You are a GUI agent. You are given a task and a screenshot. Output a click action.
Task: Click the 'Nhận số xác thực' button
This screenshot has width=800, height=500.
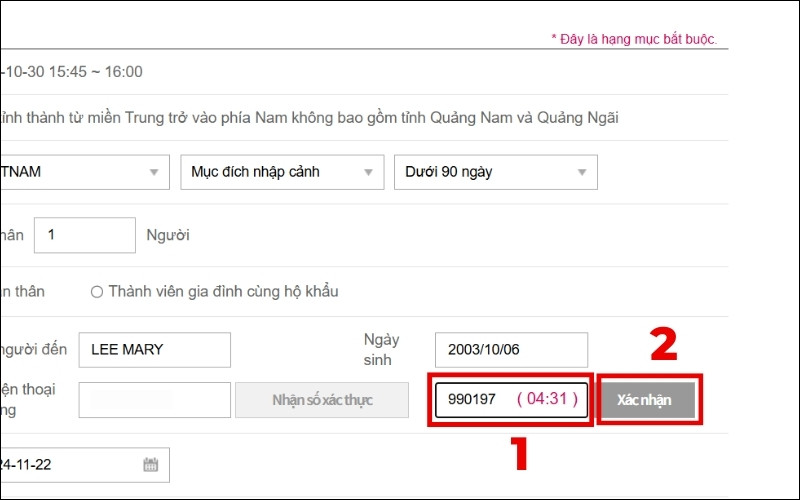point(322,400)
